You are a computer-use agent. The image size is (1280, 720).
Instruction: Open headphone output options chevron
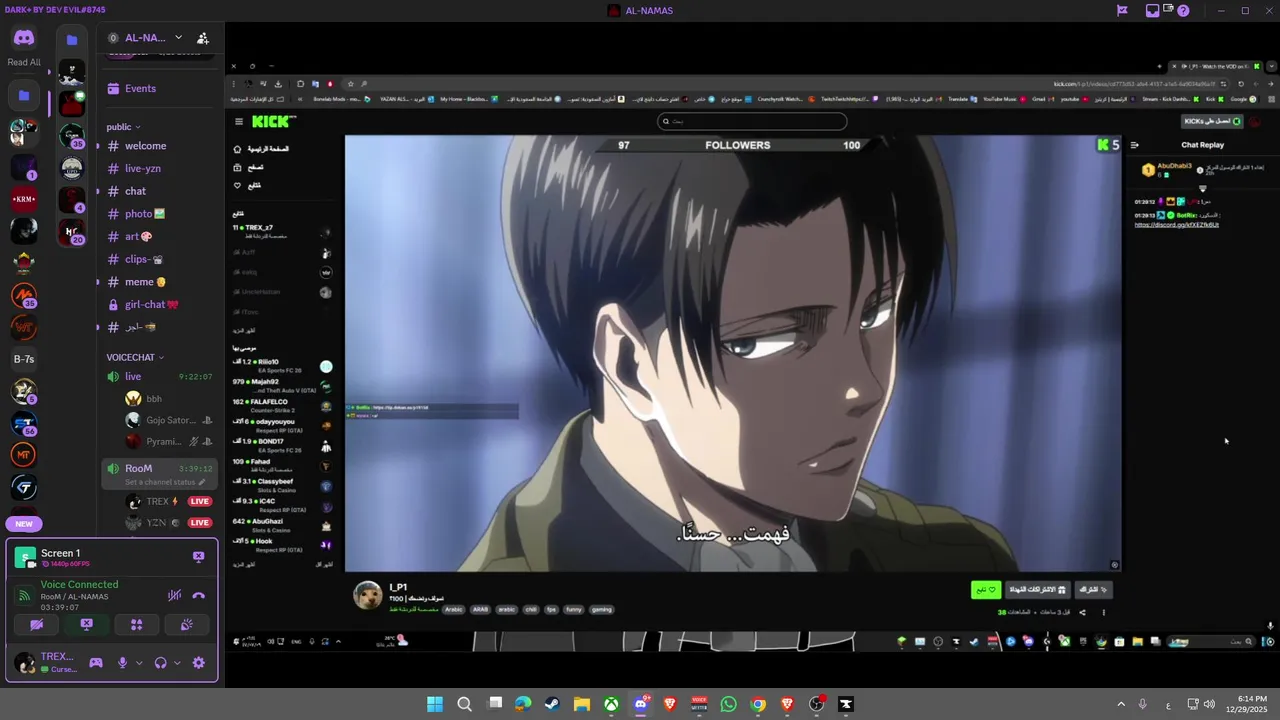(177, 662)
